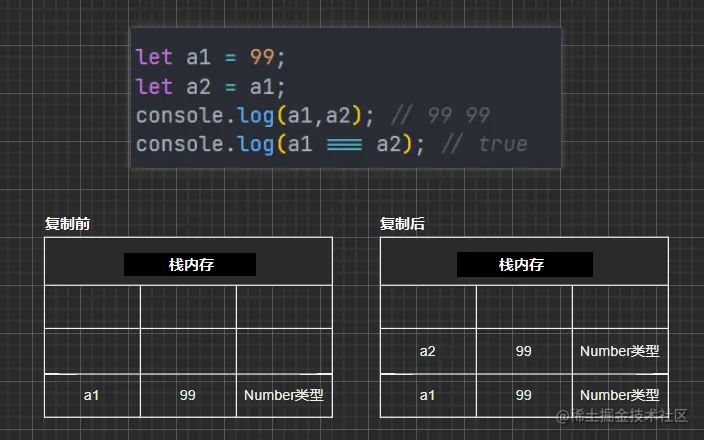Screen dimensions: 704x440
Task: Click the "复制前" heading
Action: (67, 223)
